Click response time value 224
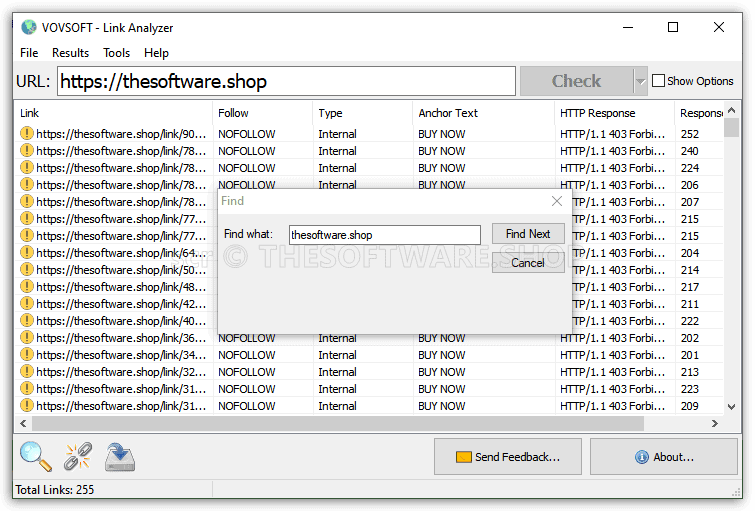755x511 pixels. 690,168
